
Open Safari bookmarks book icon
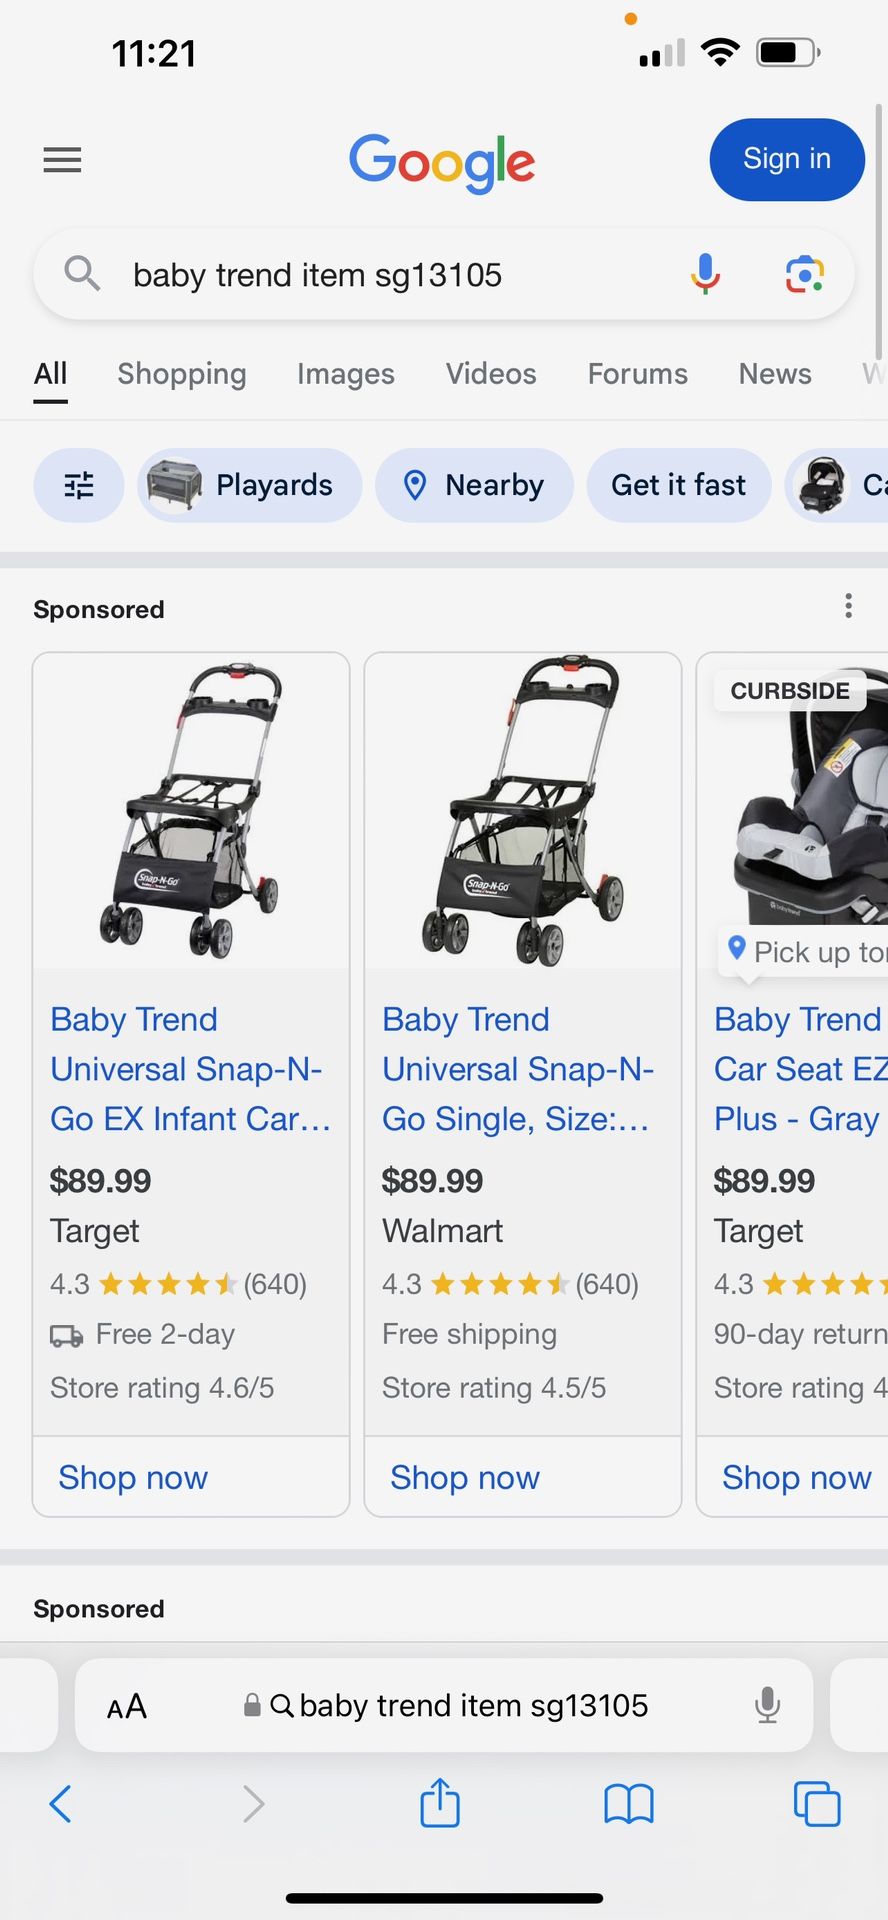pyautogui.click(x=628, y=1804)
